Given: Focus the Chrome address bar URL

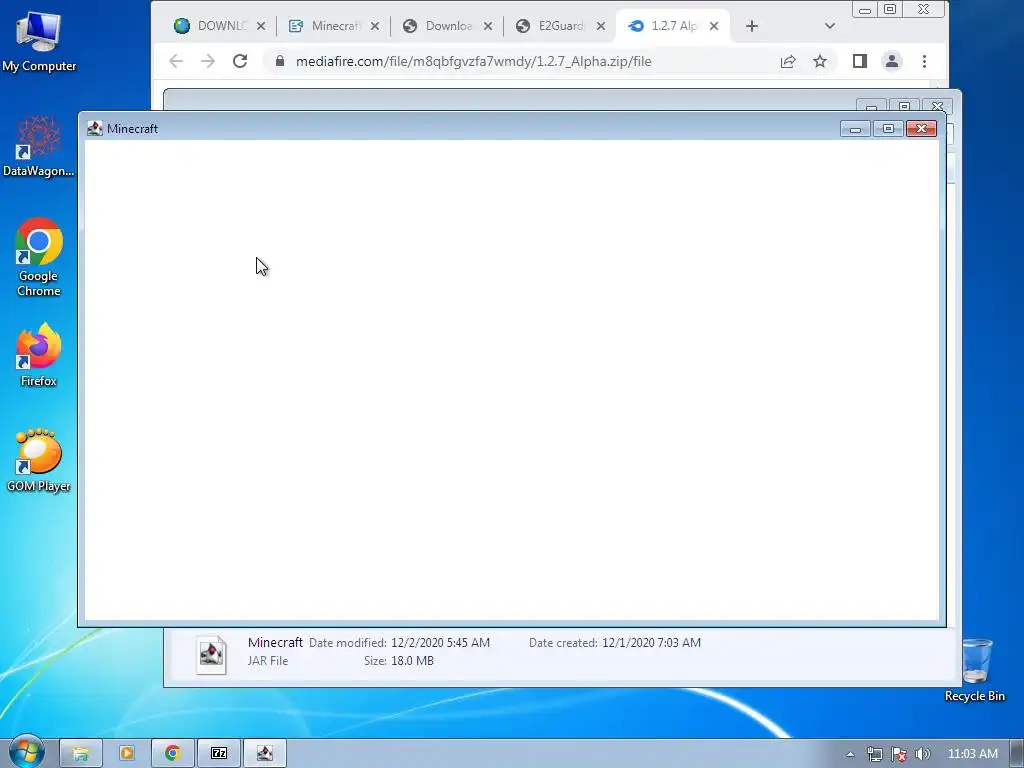Looking at the screenshot, I should [473, 61].
